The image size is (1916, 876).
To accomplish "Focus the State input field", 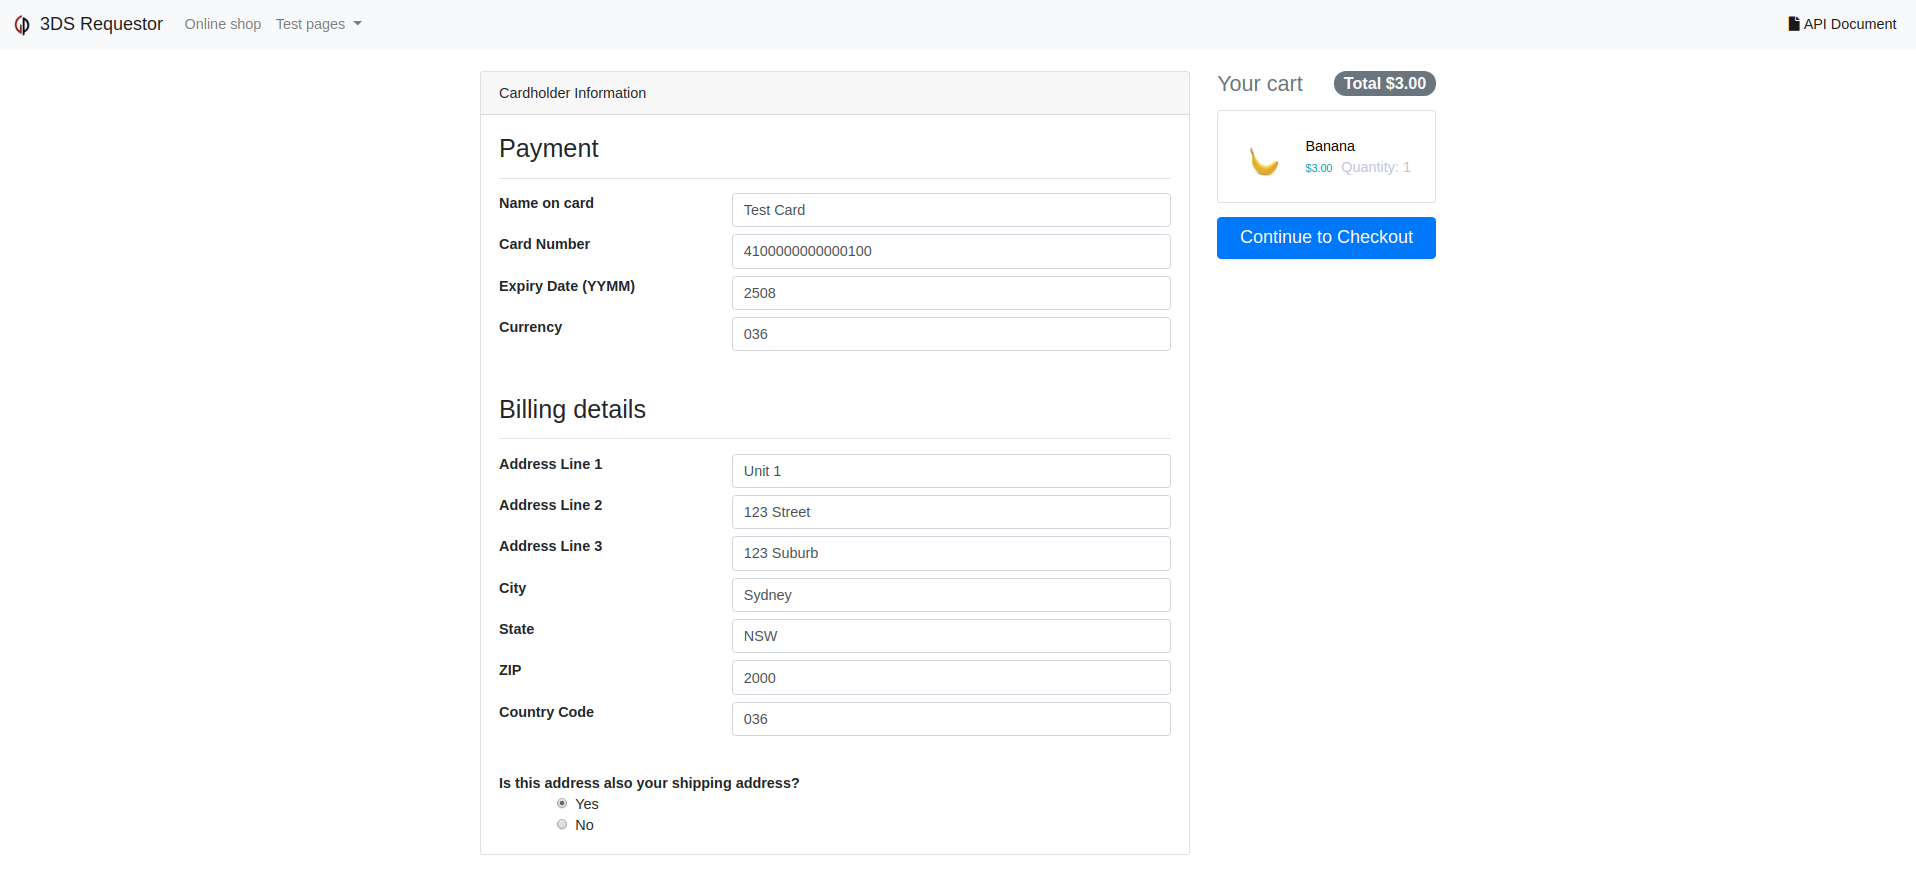I will pyautogui.click(x=950, y=636).
